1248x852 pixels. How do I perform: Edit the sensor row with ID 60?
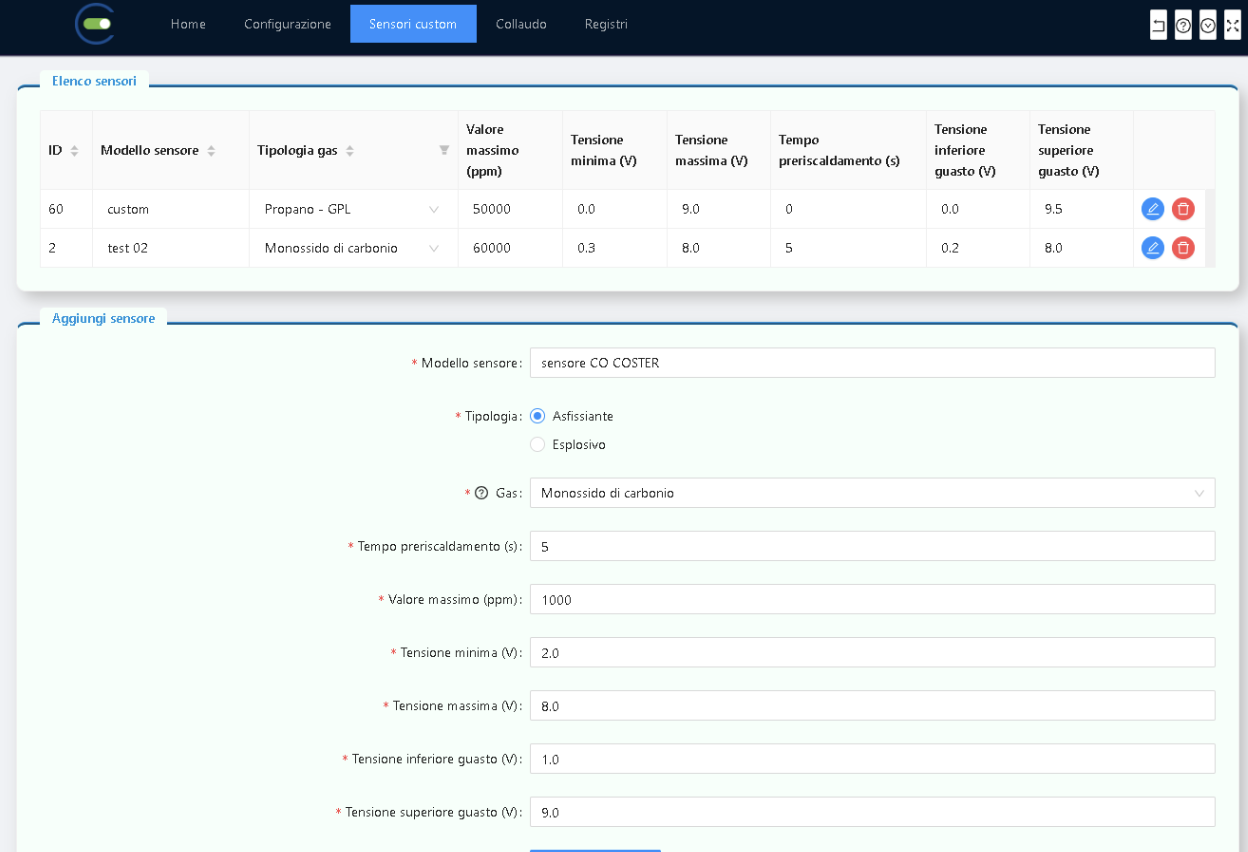coord(1153,209)
